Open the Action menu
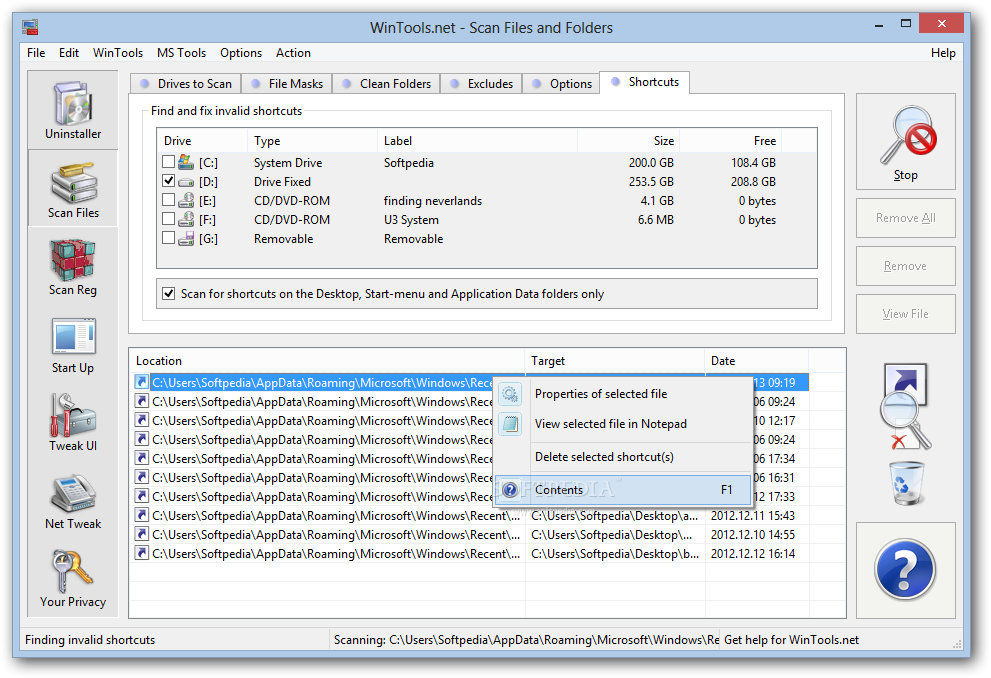Screen dimensions: 991x678 pos(293,53)
